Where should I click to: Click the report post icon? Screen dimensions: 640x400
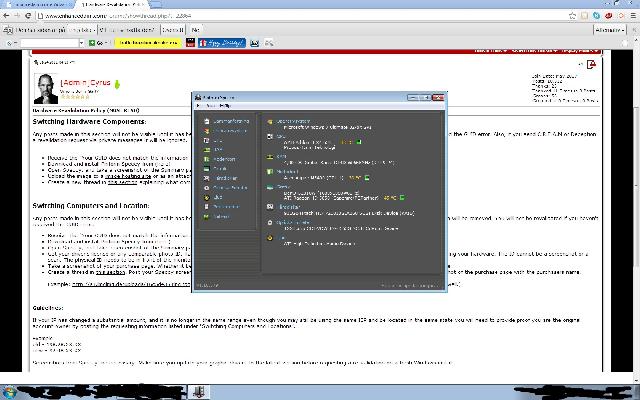pos(591,64)
